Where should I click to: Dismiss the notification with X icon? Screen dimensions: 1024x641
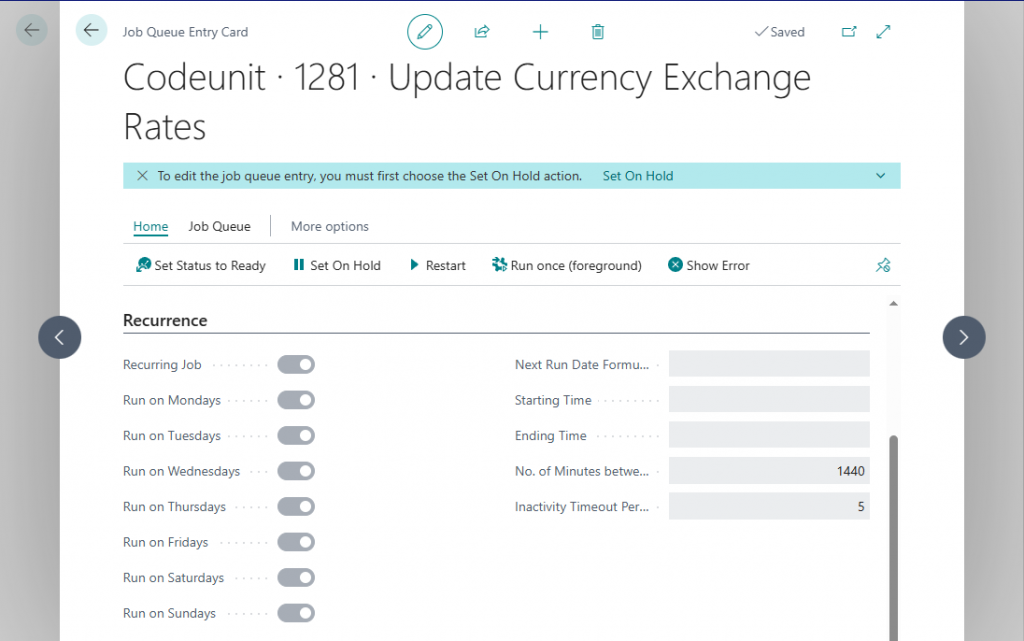point(142,176)
